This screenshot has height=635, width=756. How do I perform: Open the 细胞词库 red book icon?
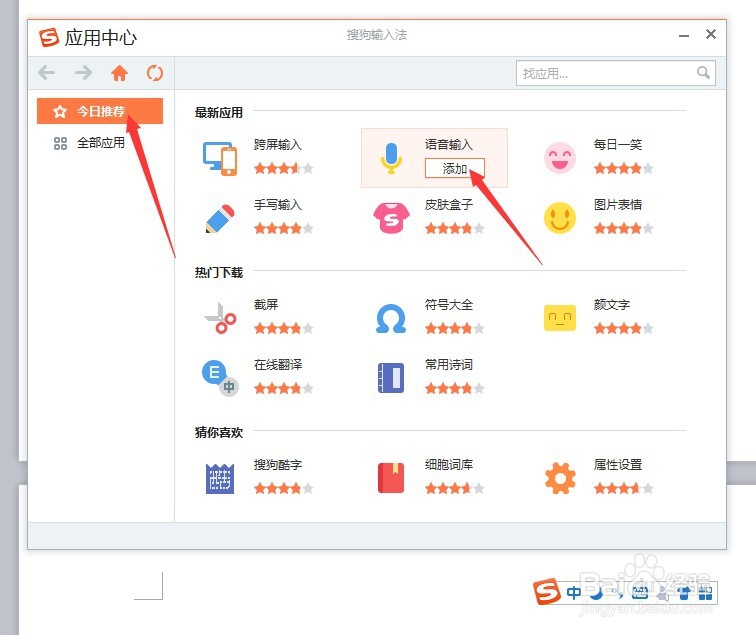click(391, 478)
